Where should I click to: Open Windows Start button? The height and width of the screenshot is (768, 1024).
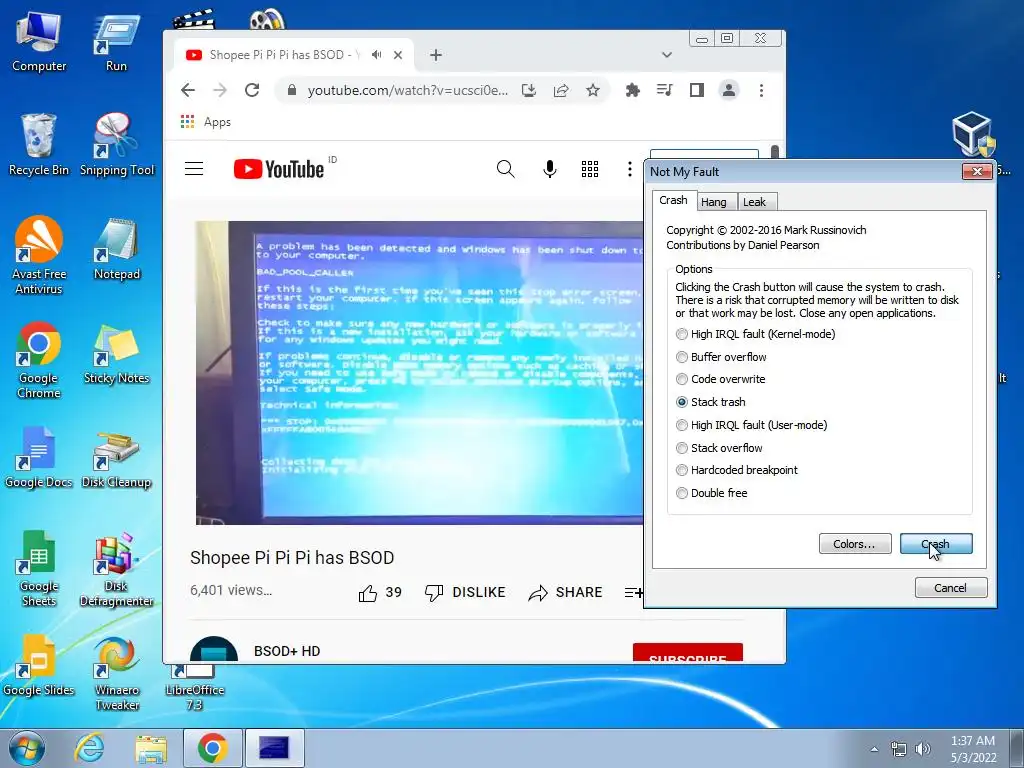pyautogui.click(x=26, y=748)
